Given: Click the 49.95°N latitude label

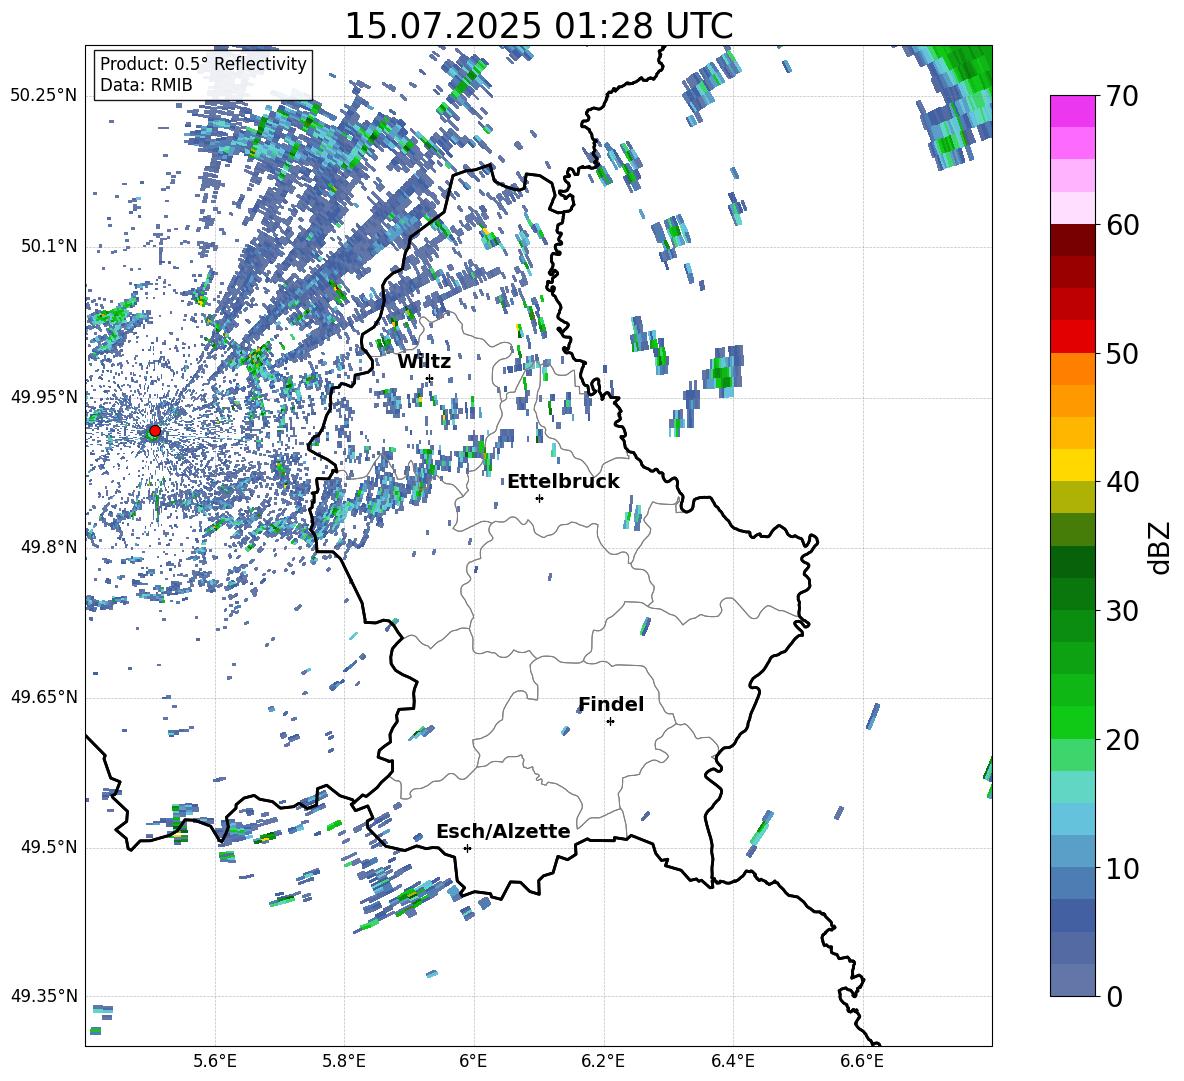Looking at the screenshot, I should coord(44,396).
